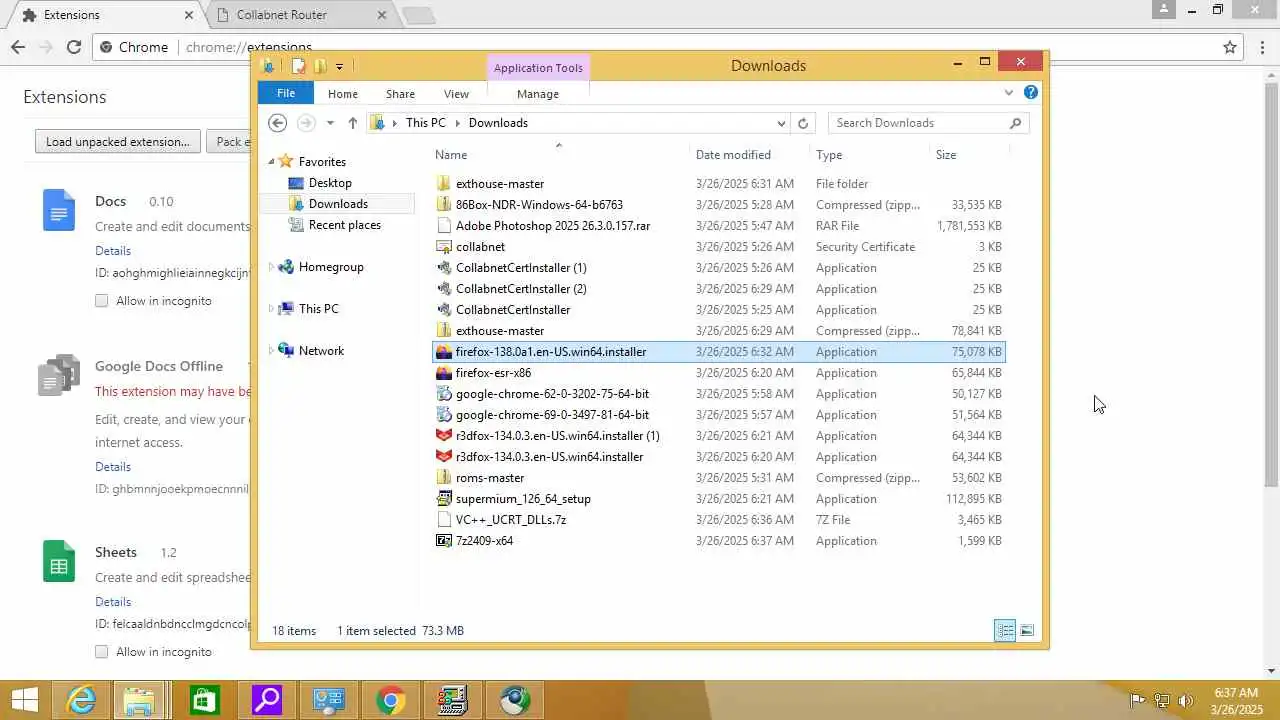Screen dimensions: 1280x720
Task: Open the previous locations dropdown in the Explorer address bar
Action: click(x=781, y=123)
